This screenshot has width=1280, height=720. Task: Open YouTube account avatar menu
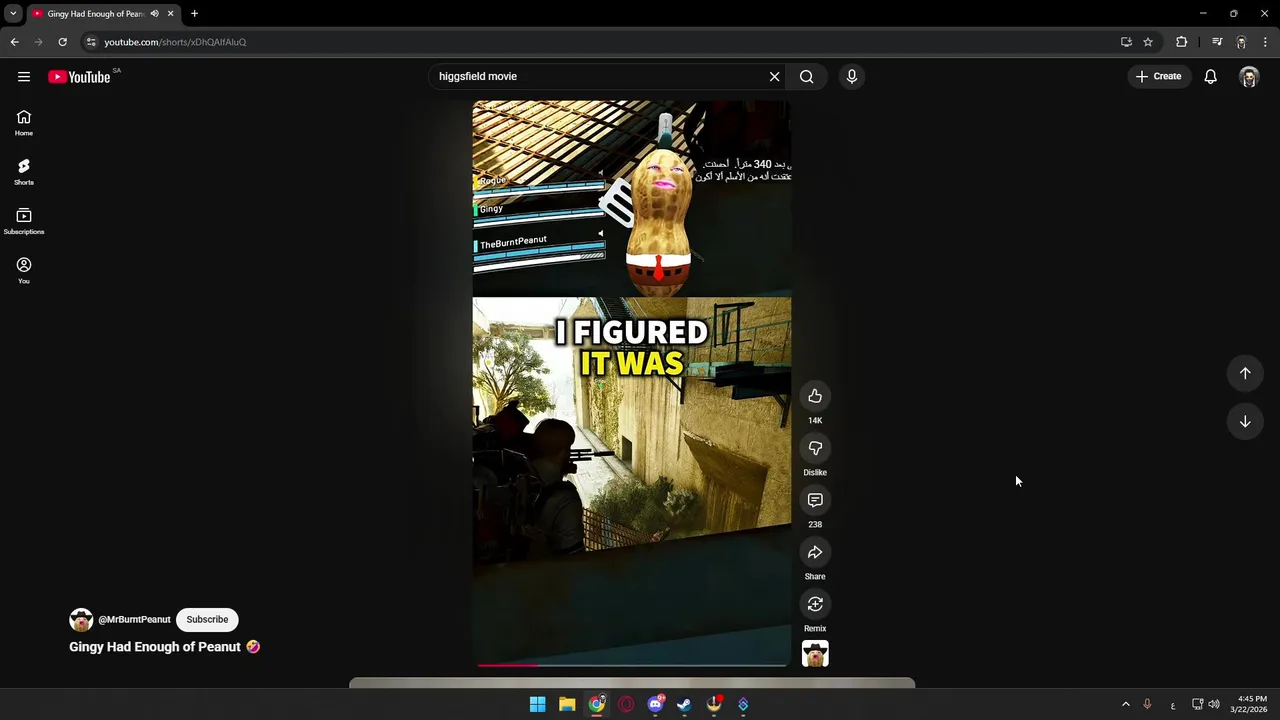tap(1249, 77)
